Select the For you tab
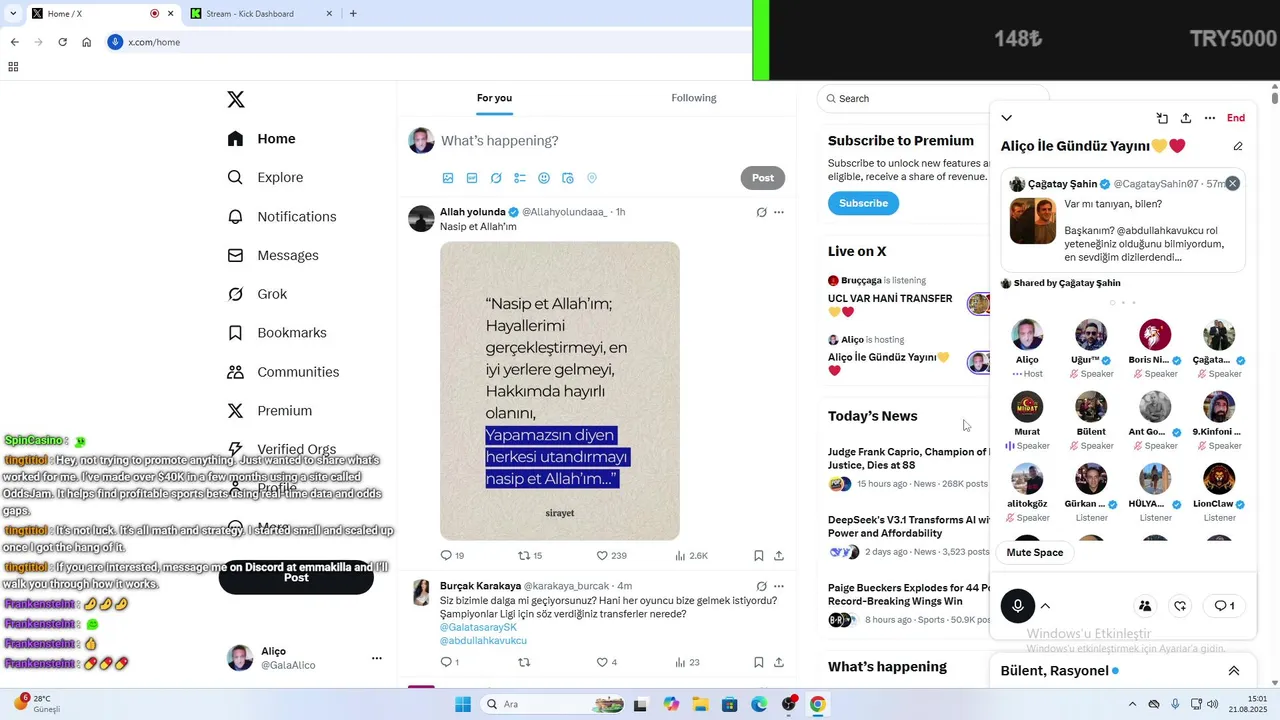The width and height of the screenshot is (1280, 720). [x=494, y=98]
